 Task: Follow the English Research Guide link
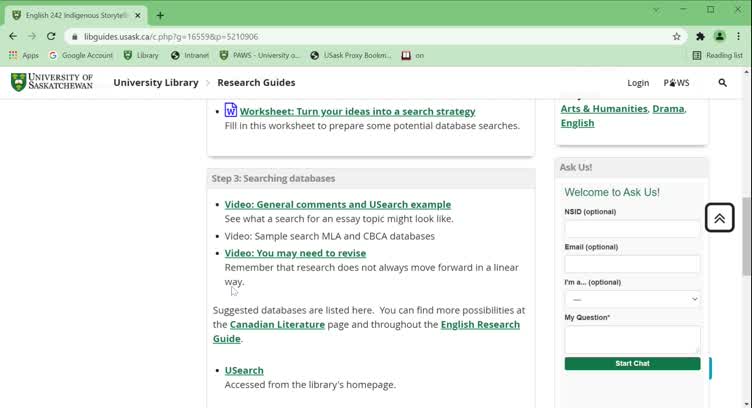(480, 325)
